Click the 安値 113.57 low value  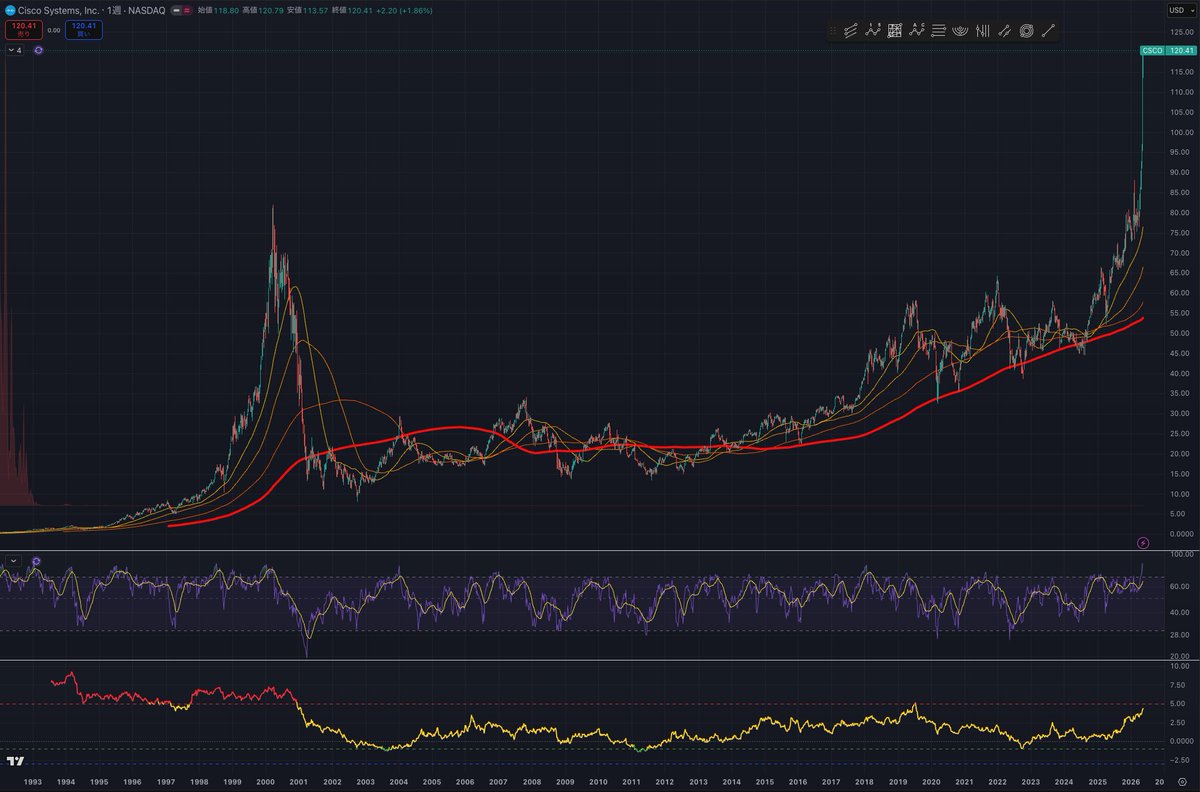(x=309, y=9)
